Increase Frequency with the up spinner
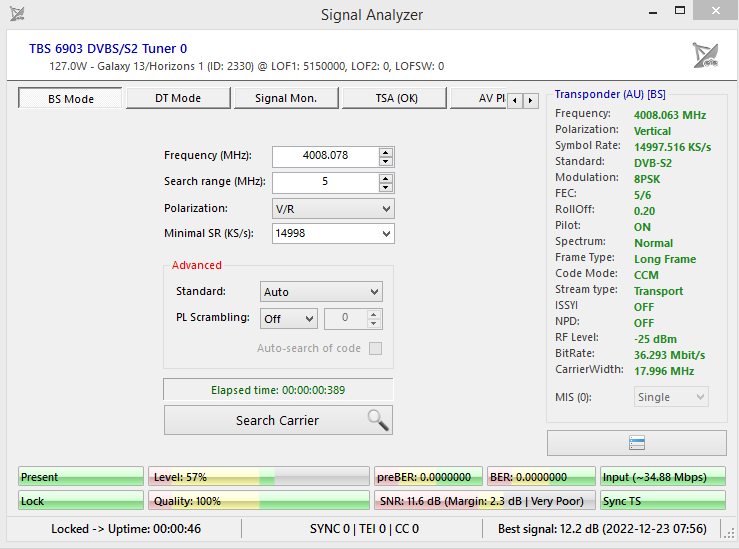This screenshot has width=739, height=549. click(386, 152)
